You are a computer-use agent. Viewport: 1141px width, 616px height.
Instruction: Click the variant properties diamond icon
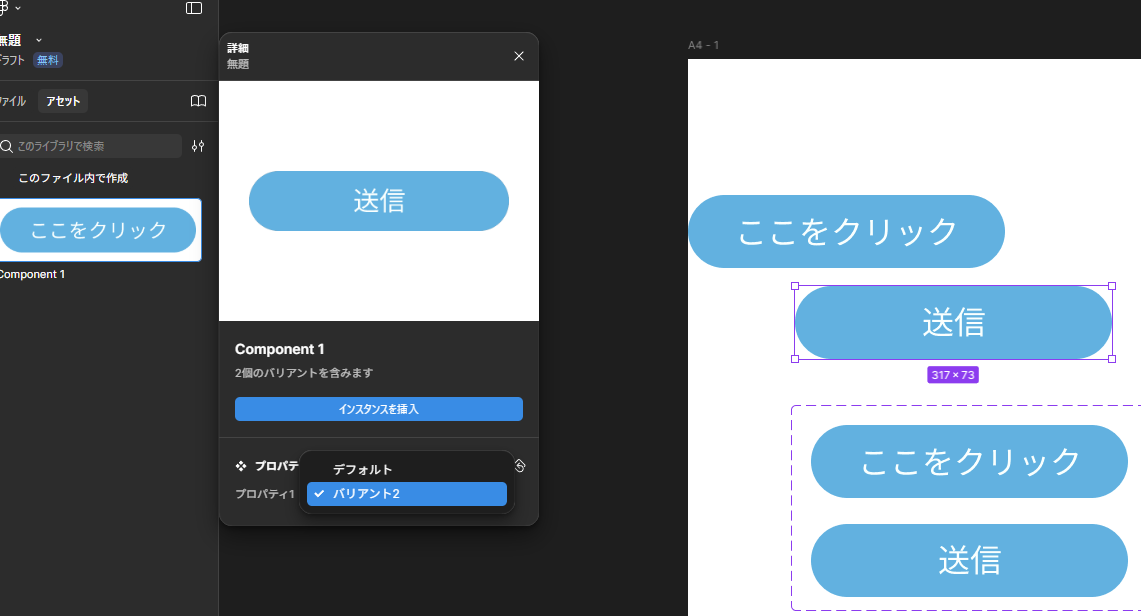click(x=241, y=466)
